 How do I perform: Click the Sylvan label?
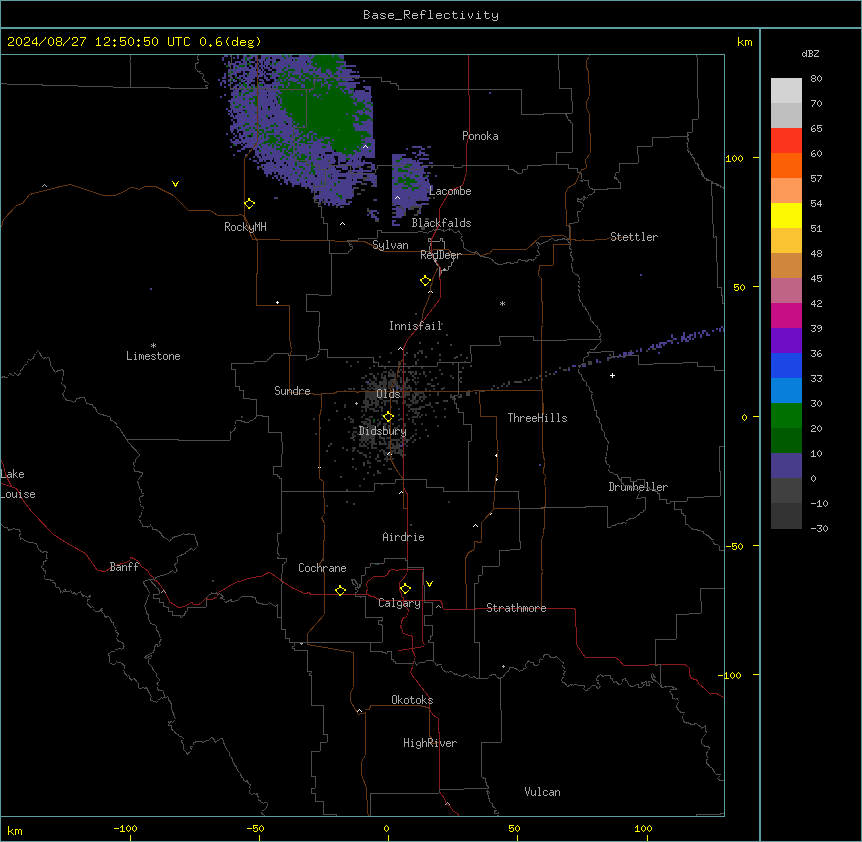pyautogui.click(x=390, y=245)
